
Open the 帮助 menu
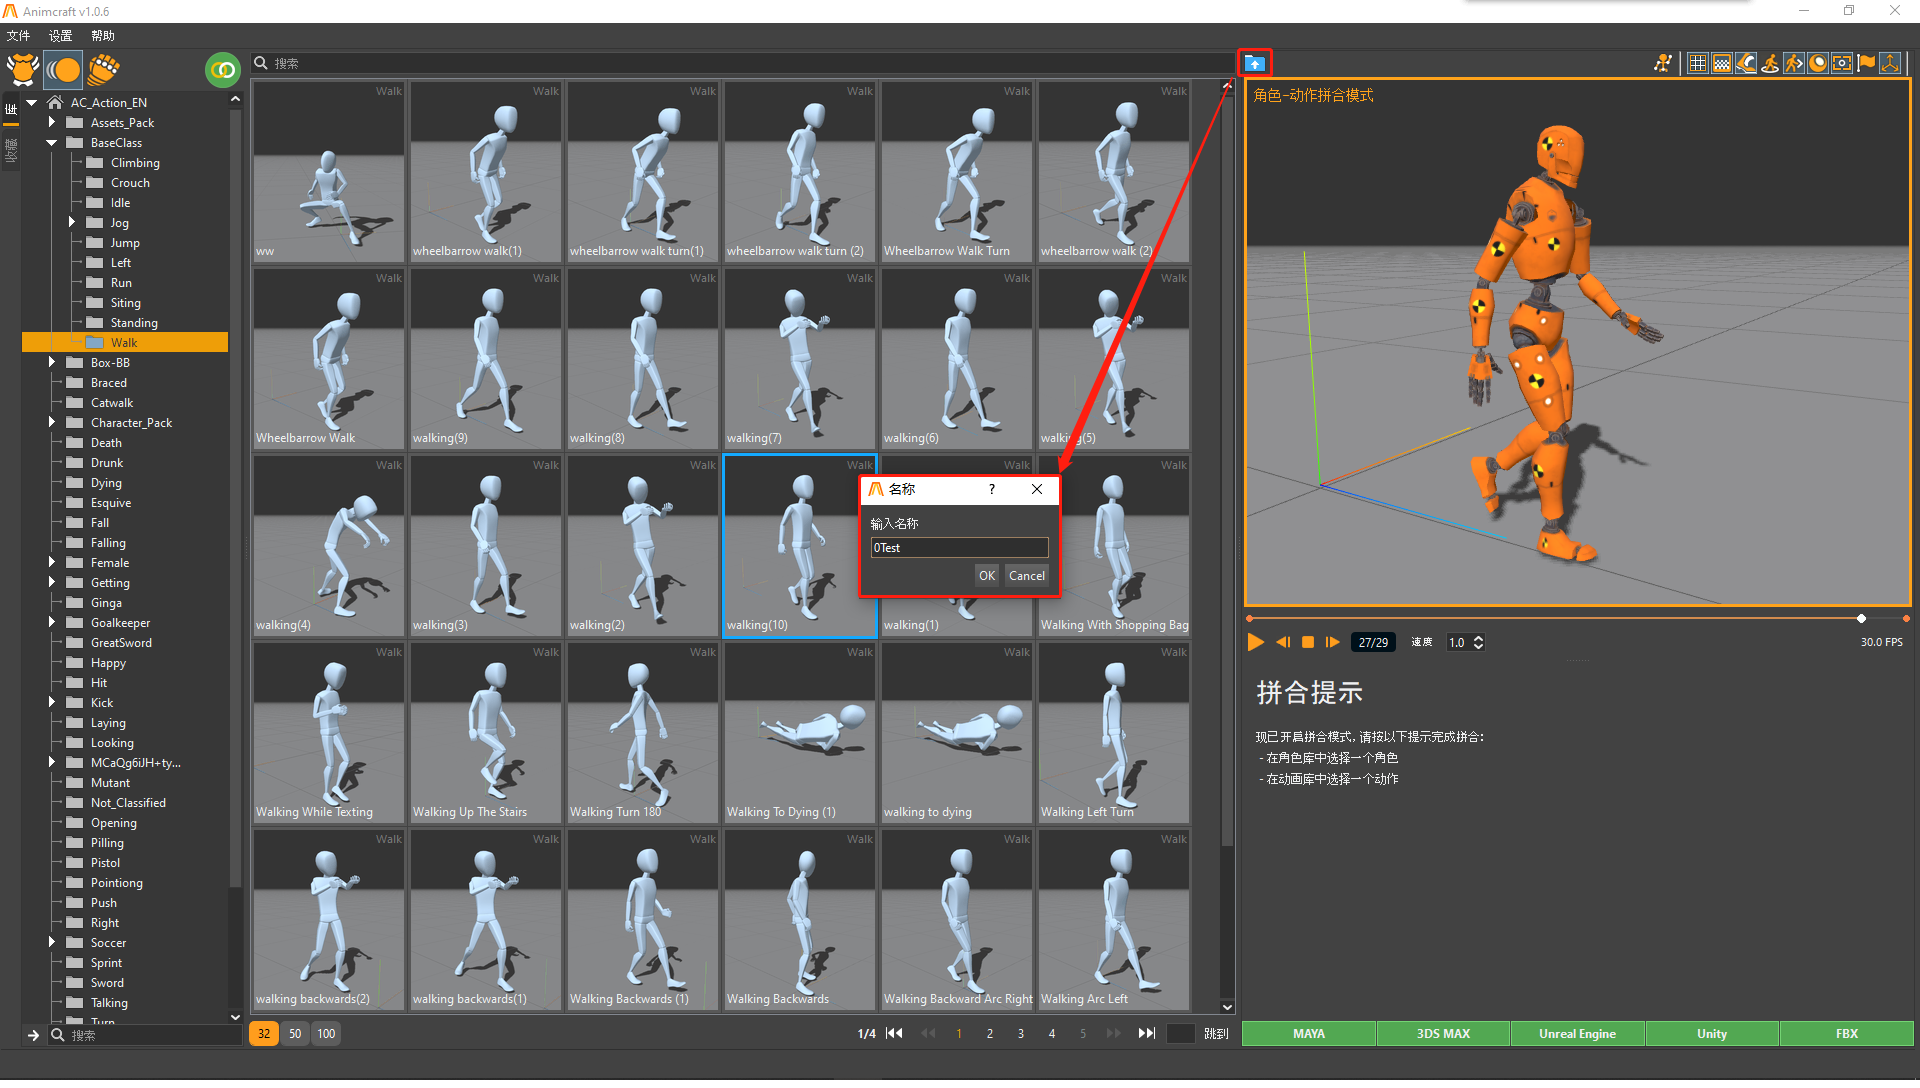pyautogui.click(x=102, y=35)
